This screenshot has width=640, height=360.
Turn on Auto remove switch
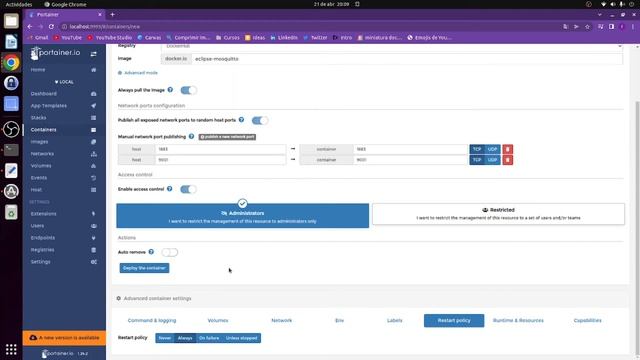coord(169,252)
